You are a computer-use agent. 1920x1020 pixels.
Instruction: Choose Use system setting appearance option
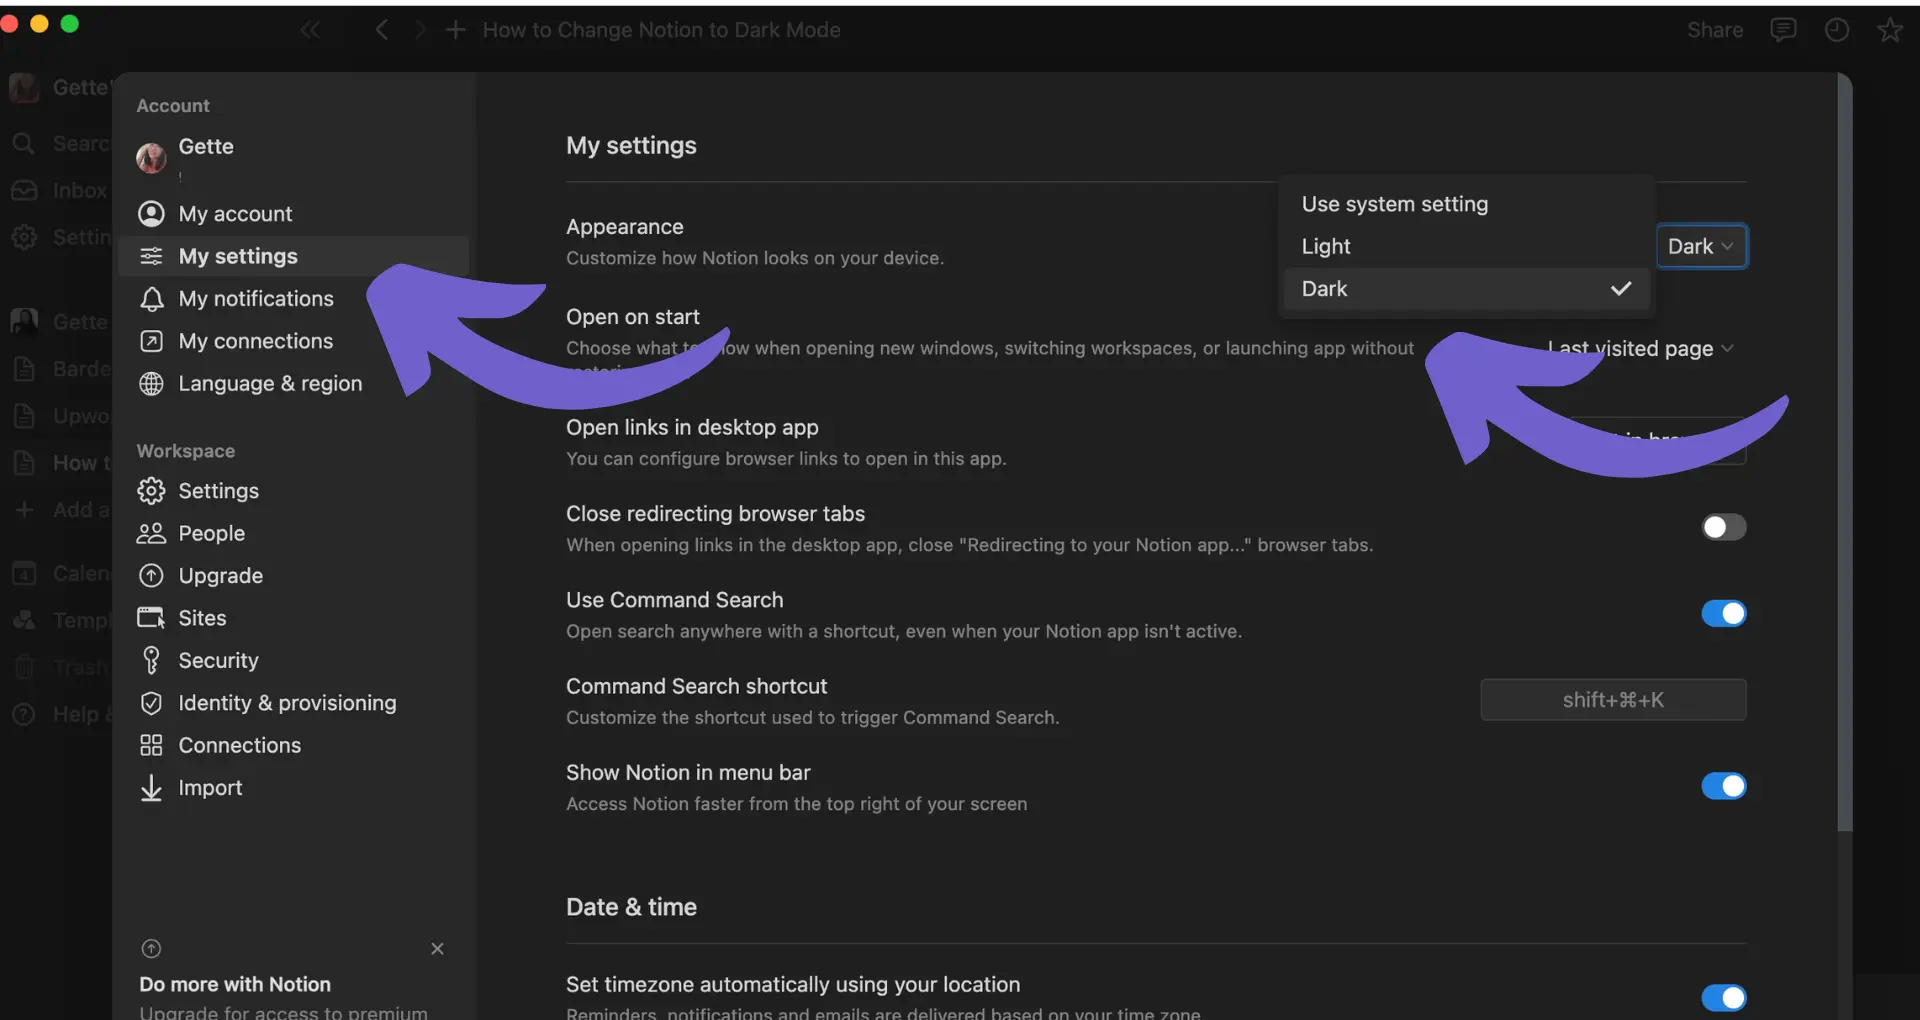(x=1466, y=204)
